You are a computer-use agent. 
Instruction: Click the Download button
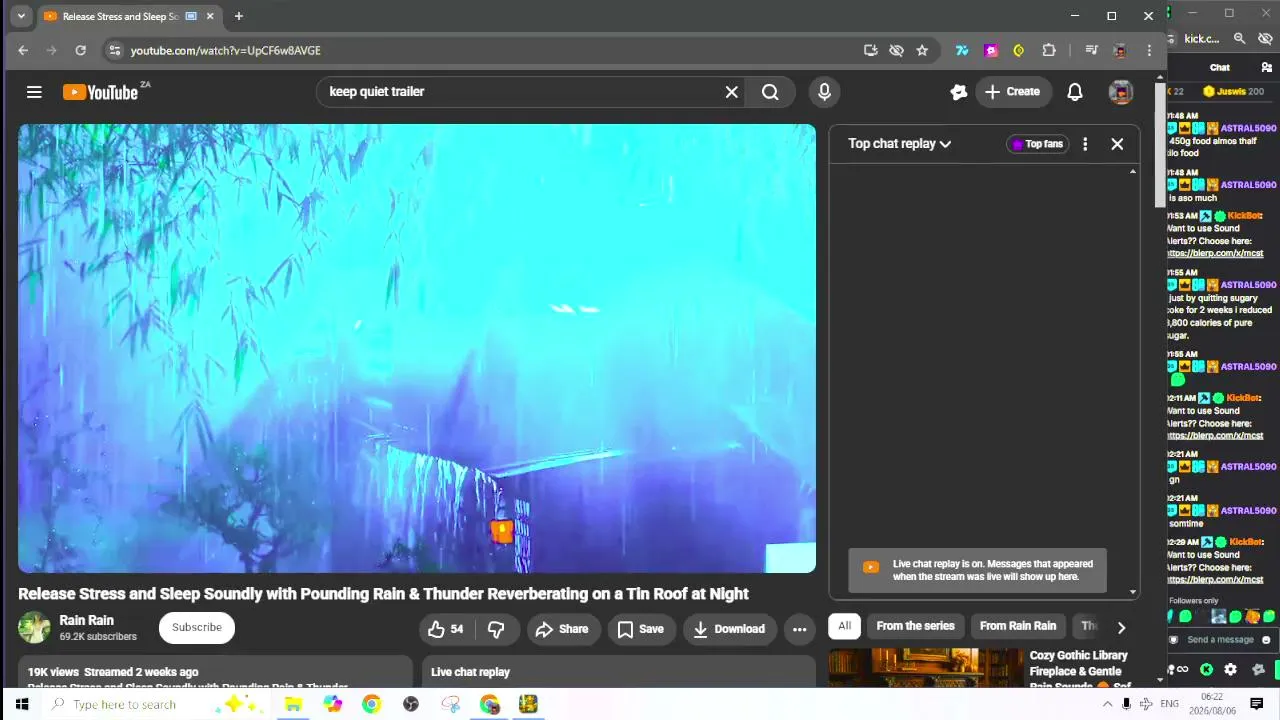(x=729, y=629)
